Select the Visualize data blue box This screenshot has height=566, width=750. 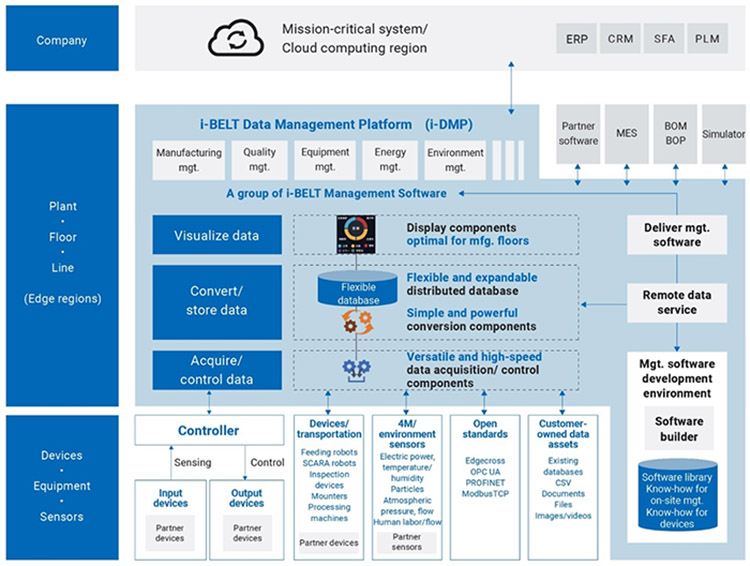[x=217, y=236]
